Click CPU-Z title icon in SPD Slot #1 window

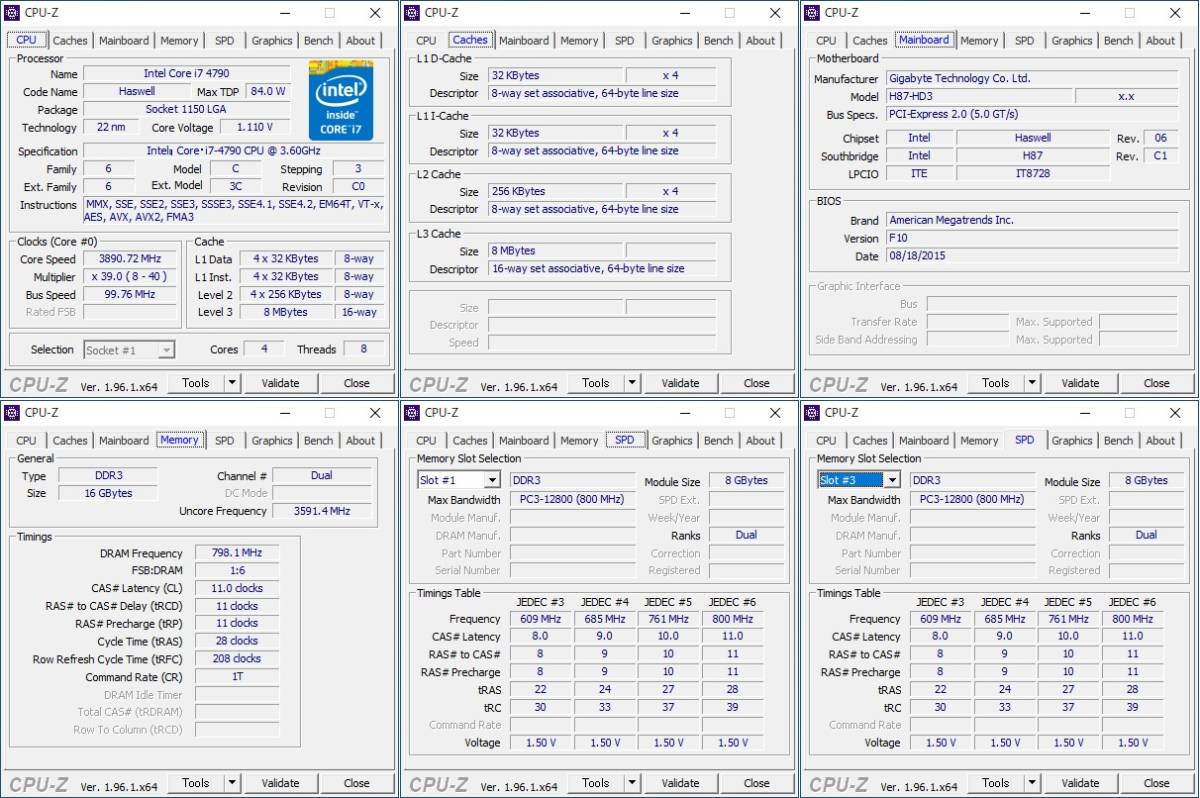tap(413, 413)
